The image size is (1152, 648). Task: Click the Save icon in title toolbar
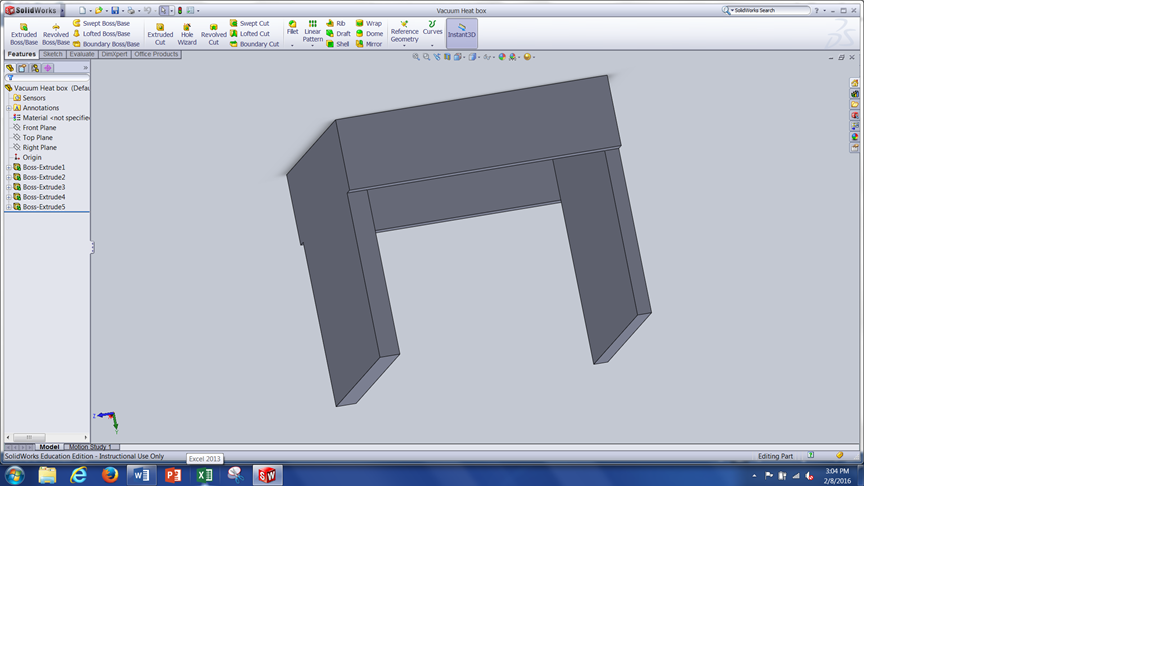point(115,10)
